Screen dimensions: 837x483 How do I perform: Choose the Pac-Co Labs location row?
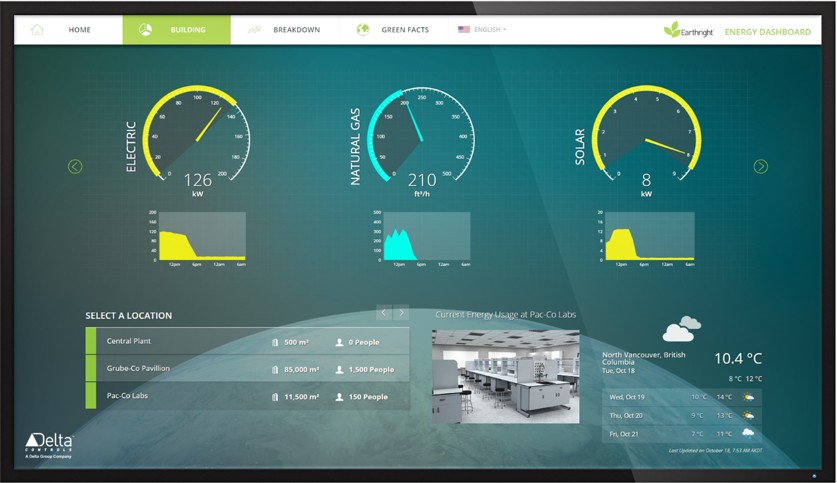128,397
